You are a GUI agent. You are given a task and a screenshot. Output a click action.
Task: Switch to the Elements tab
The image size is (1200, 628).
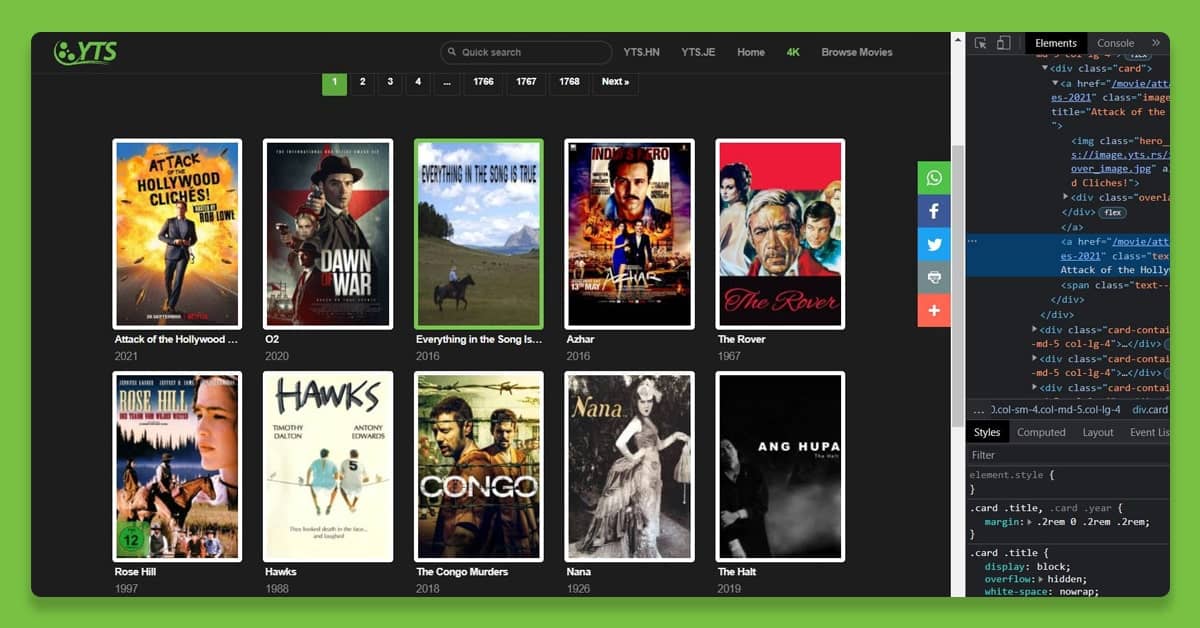tap(1056, 43)
